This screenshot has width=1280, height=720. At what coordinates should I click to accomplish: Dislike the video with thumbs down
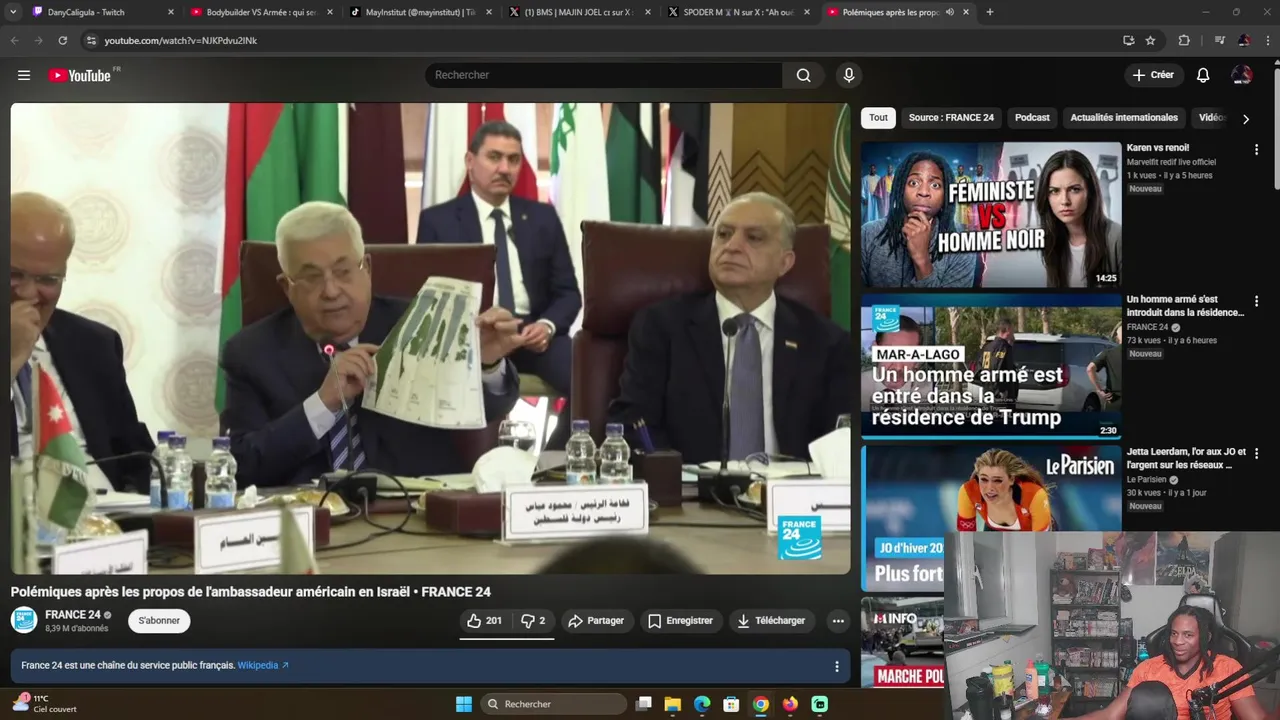tap(533, 621)
